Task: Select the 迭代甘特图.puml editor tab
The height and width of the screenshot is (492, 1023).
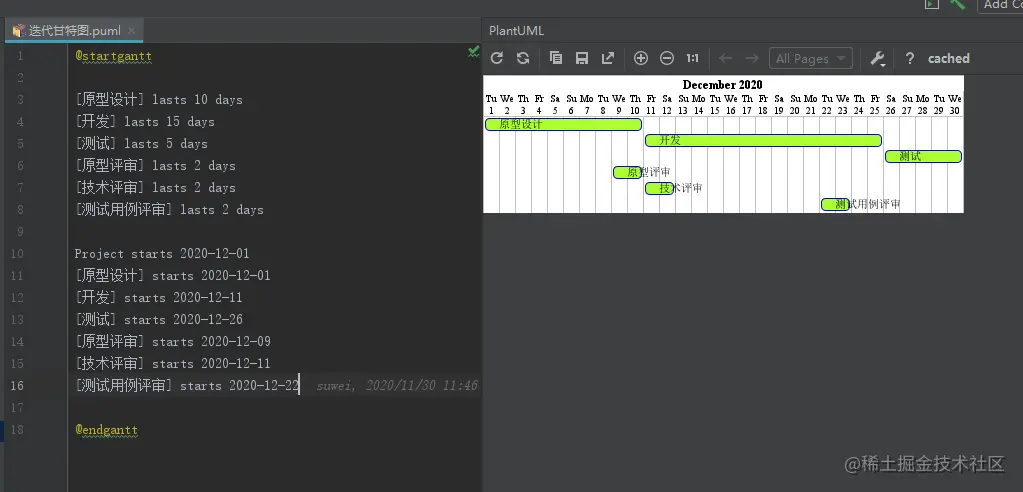Action: click(74, 31)
